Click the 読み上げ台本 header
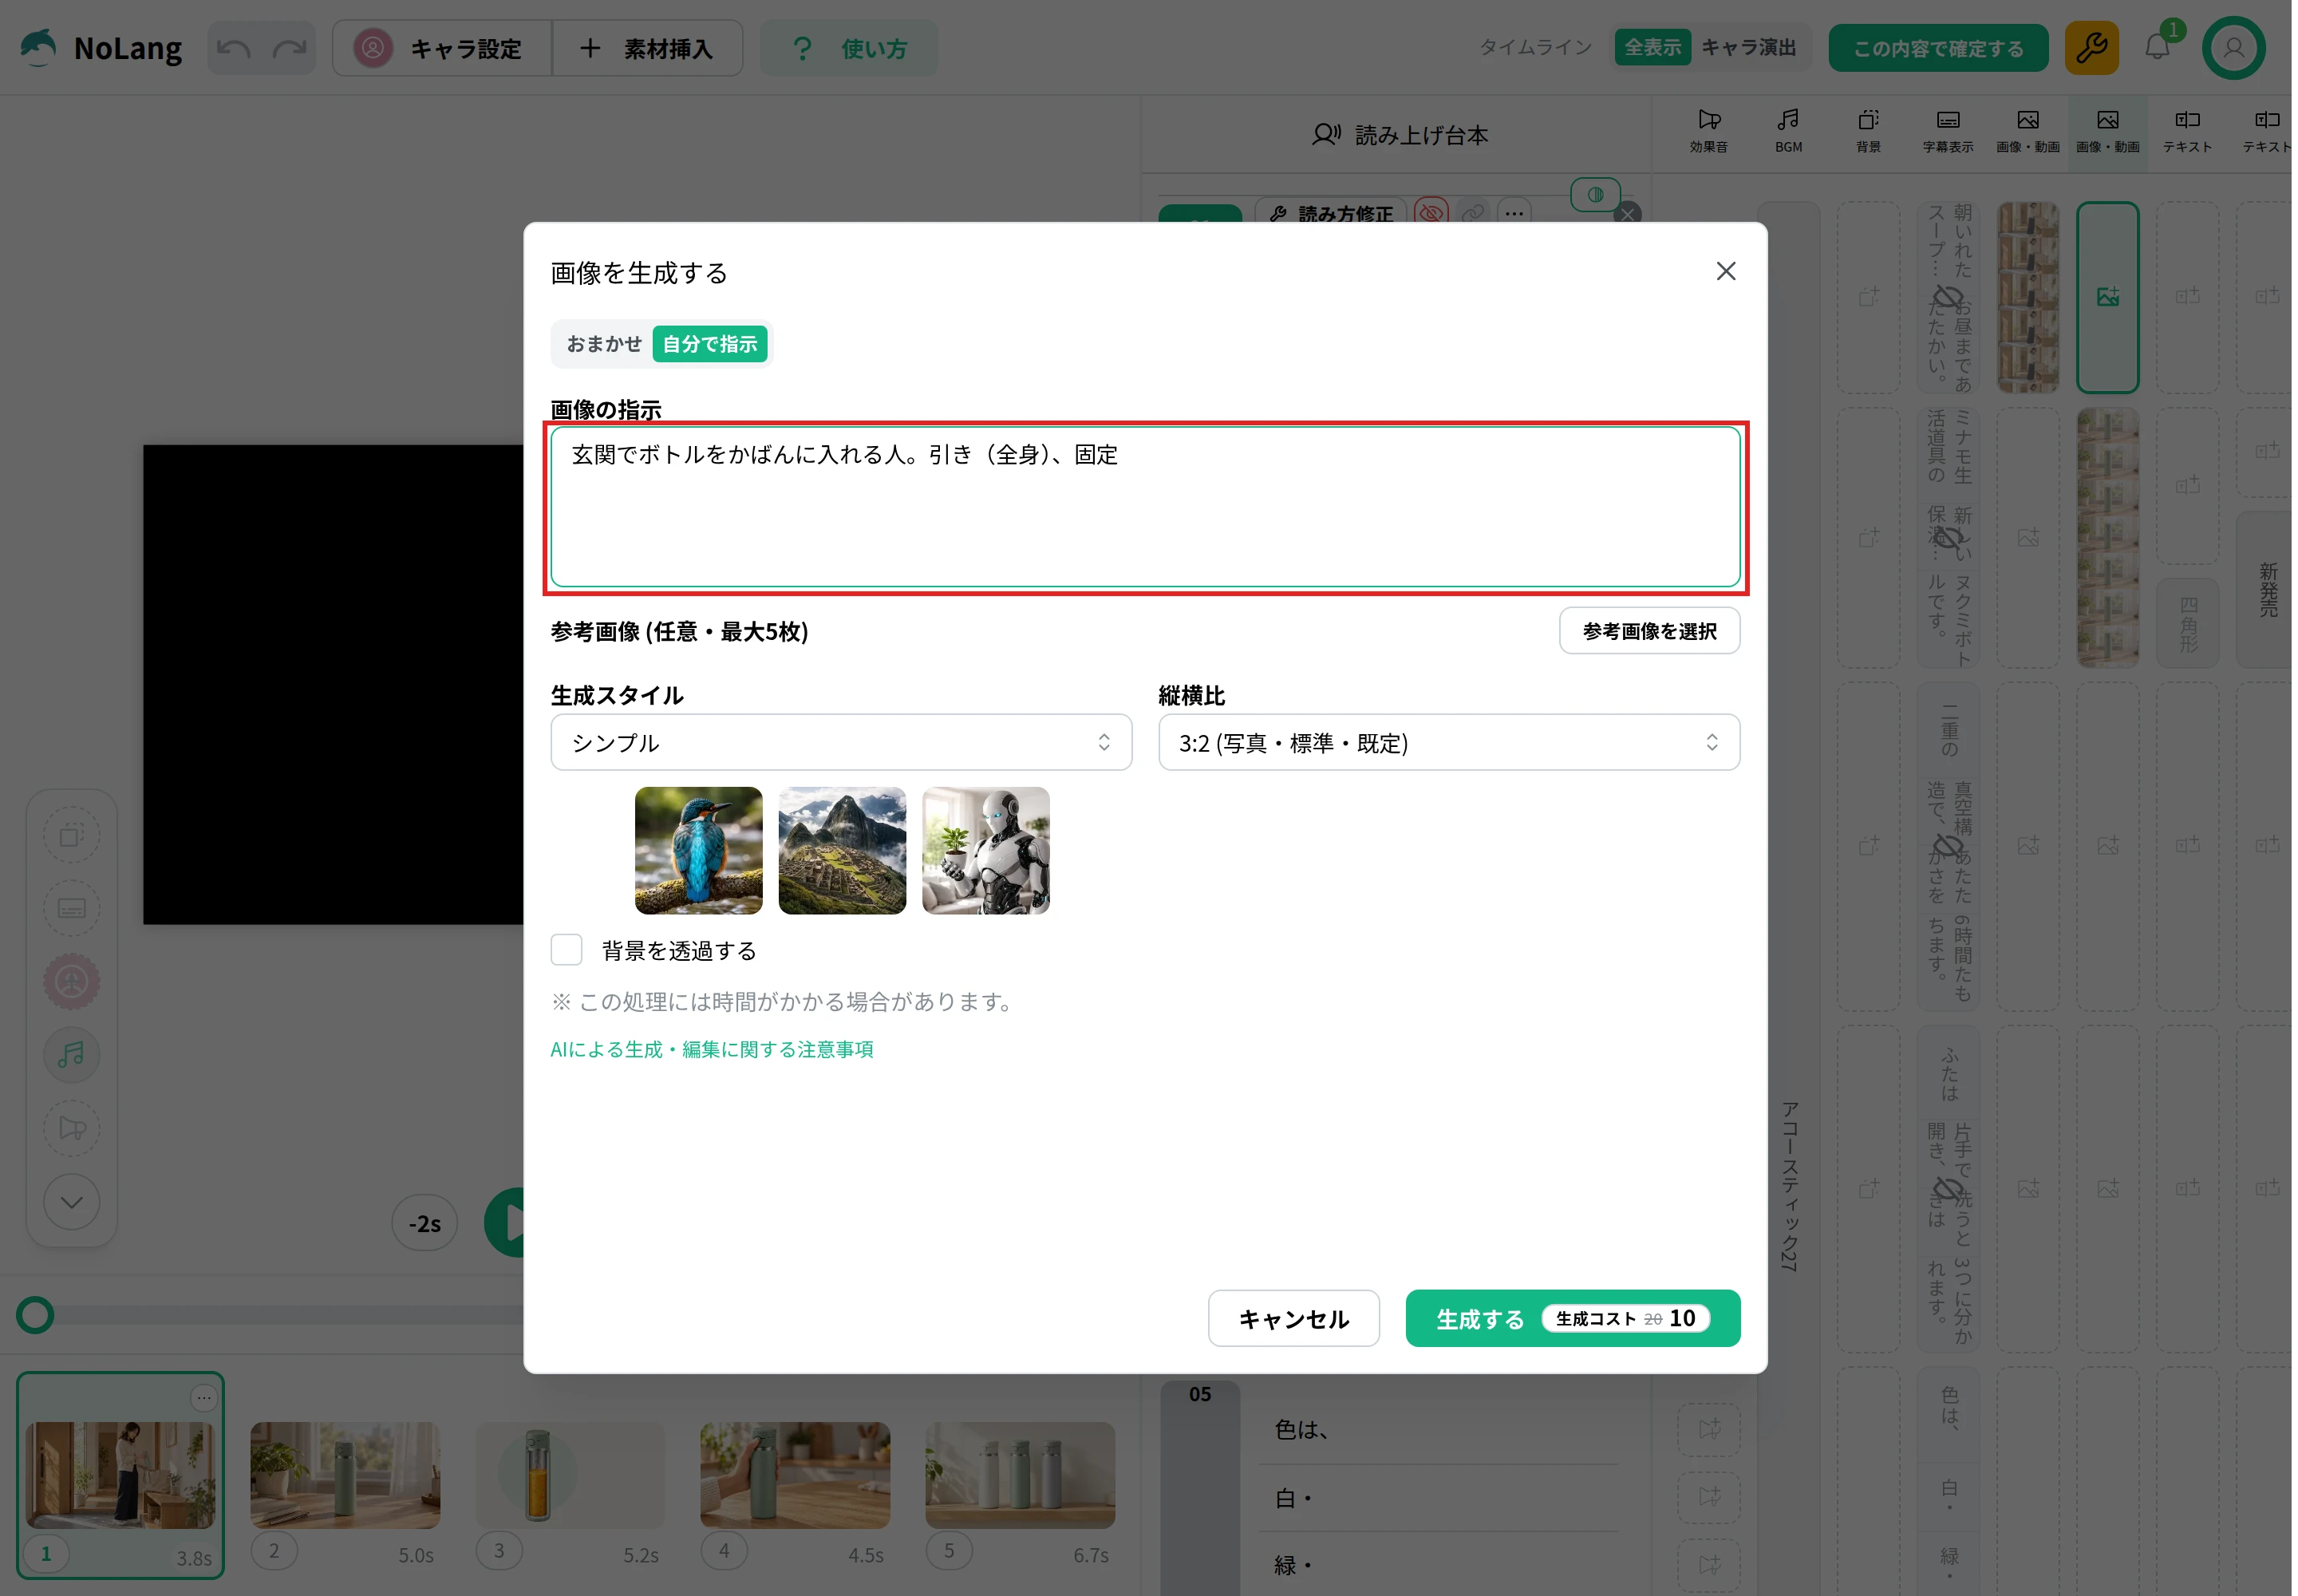The image size is (2298, 1596). [x=1399, y=134]
